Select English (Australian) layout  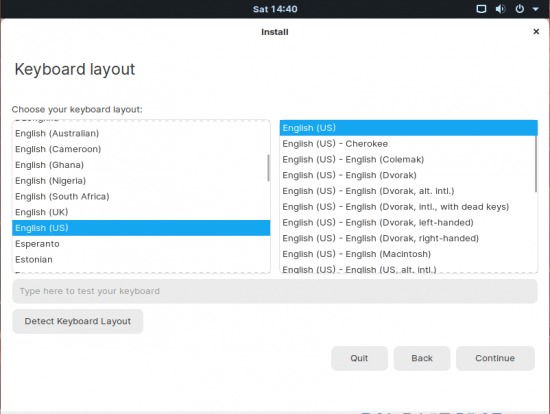pos(141,133)
